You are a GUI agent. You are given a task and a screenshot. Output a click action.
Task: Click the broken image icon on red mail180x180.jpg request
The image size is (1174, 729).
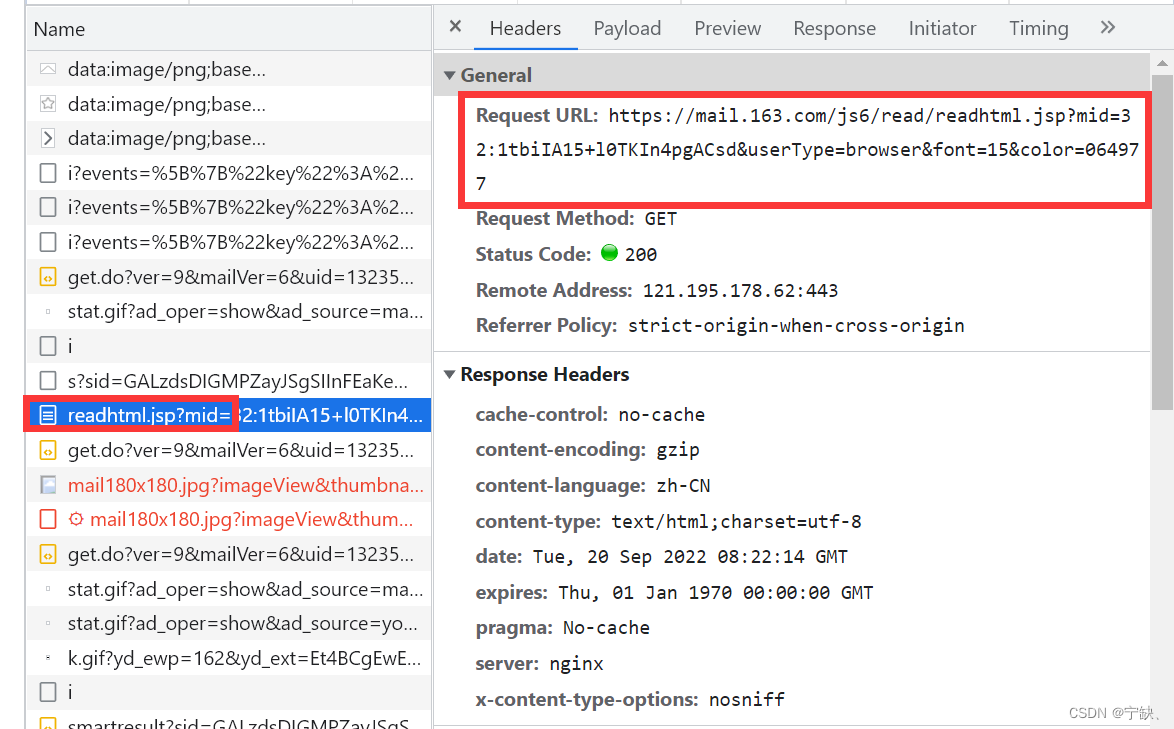pyautogui.click(x=46, y=519)
